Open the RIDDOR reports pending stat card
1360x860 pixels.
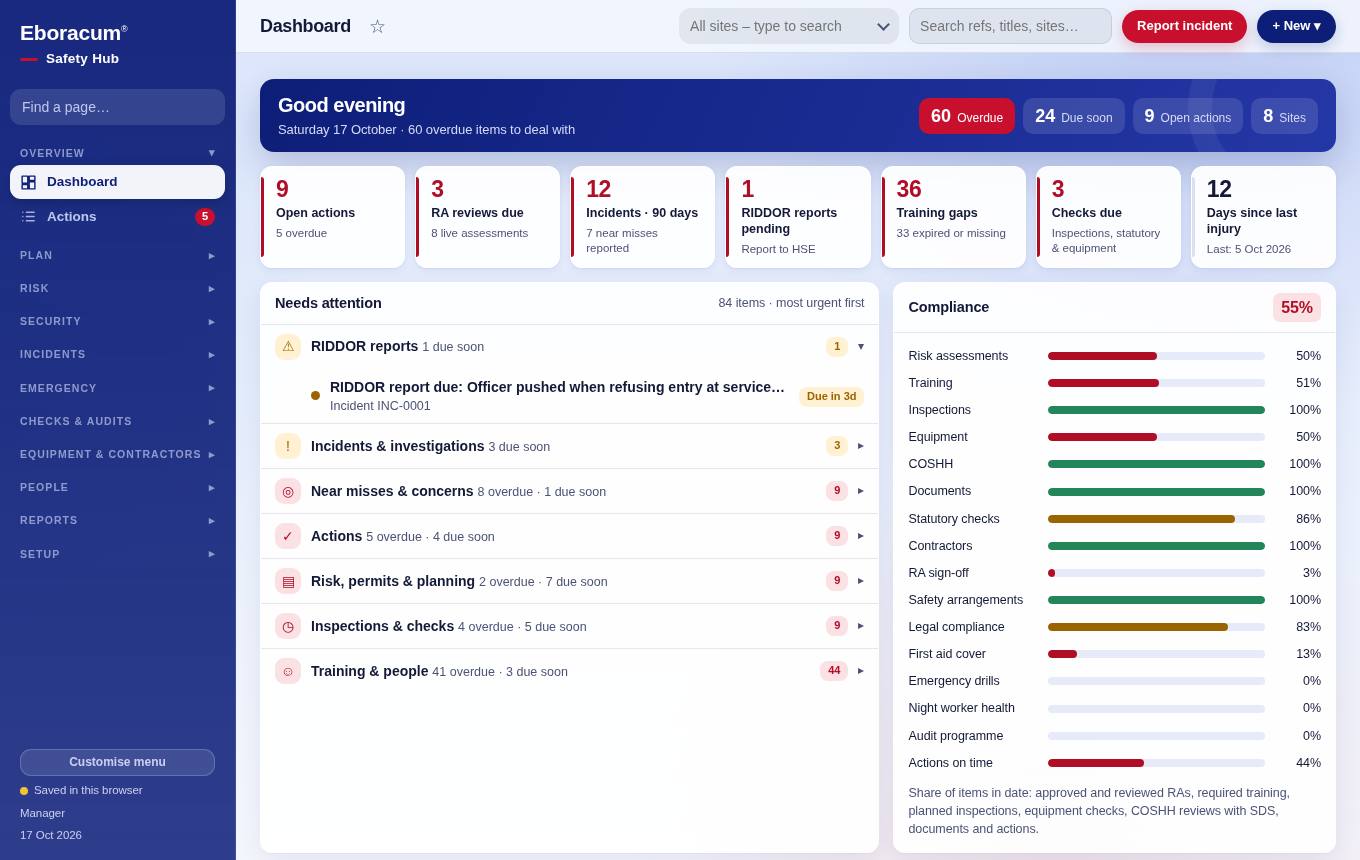(798, 217)
